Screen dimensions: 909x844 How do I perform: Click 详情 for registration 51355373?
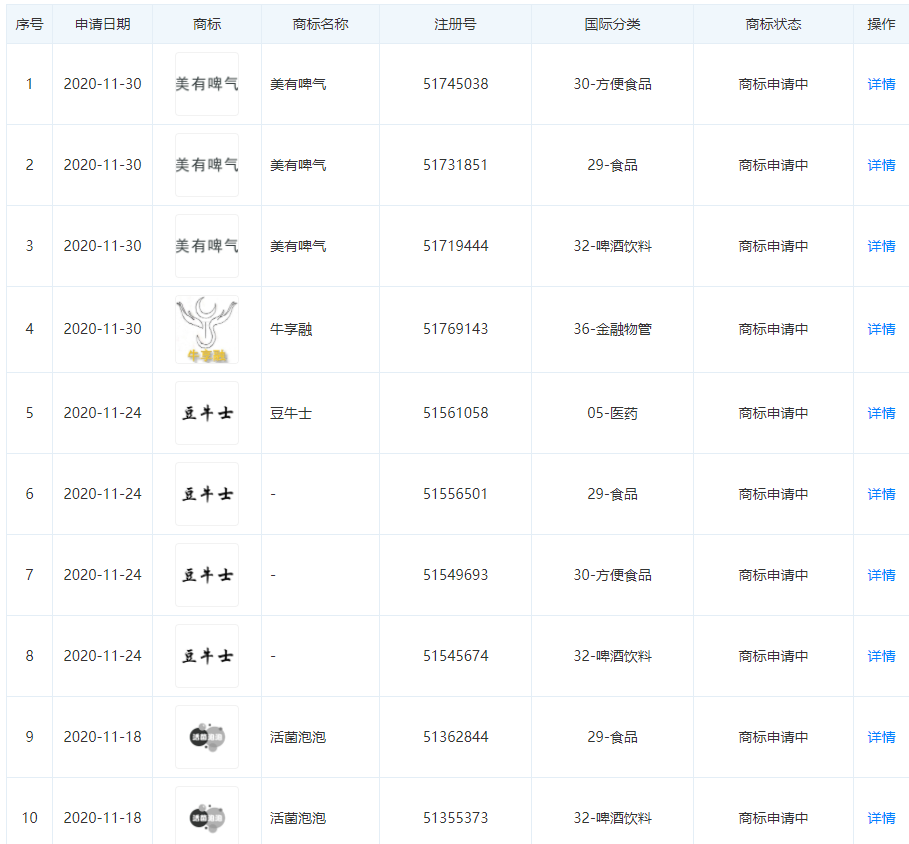click(x=880, y=818)
